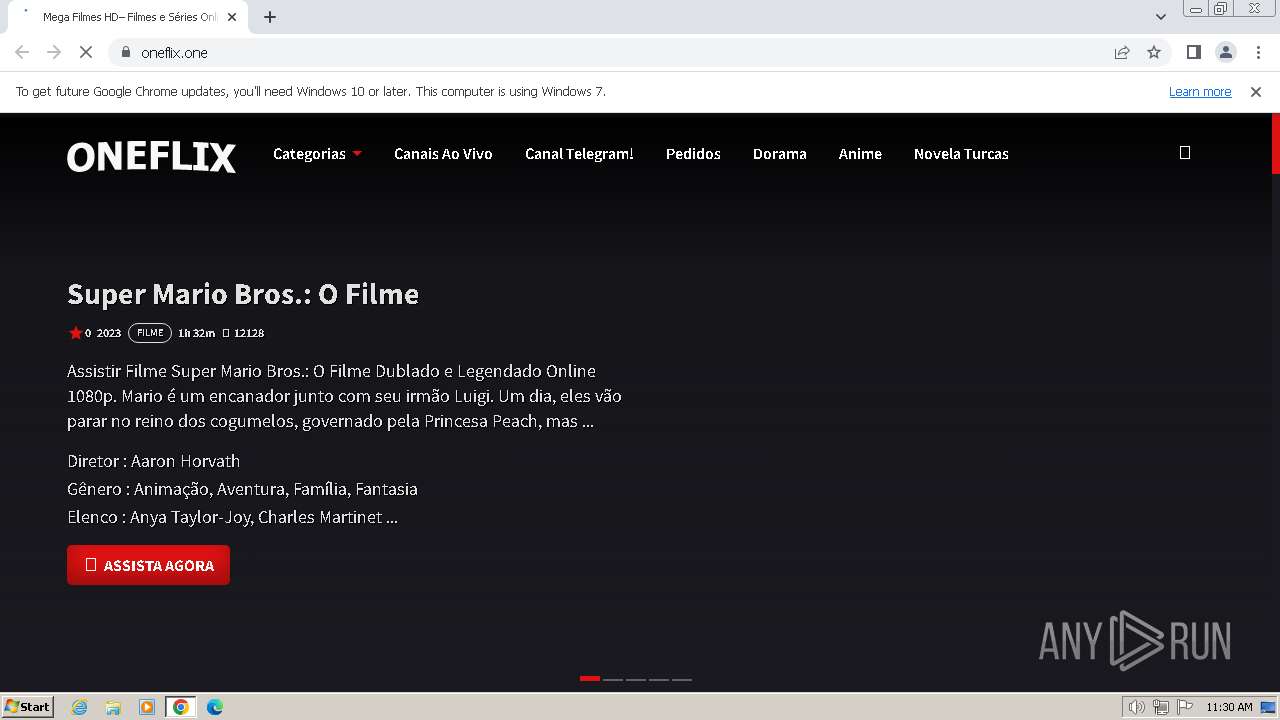Click Learn more link in update bar

click(x=1200, y=91)
